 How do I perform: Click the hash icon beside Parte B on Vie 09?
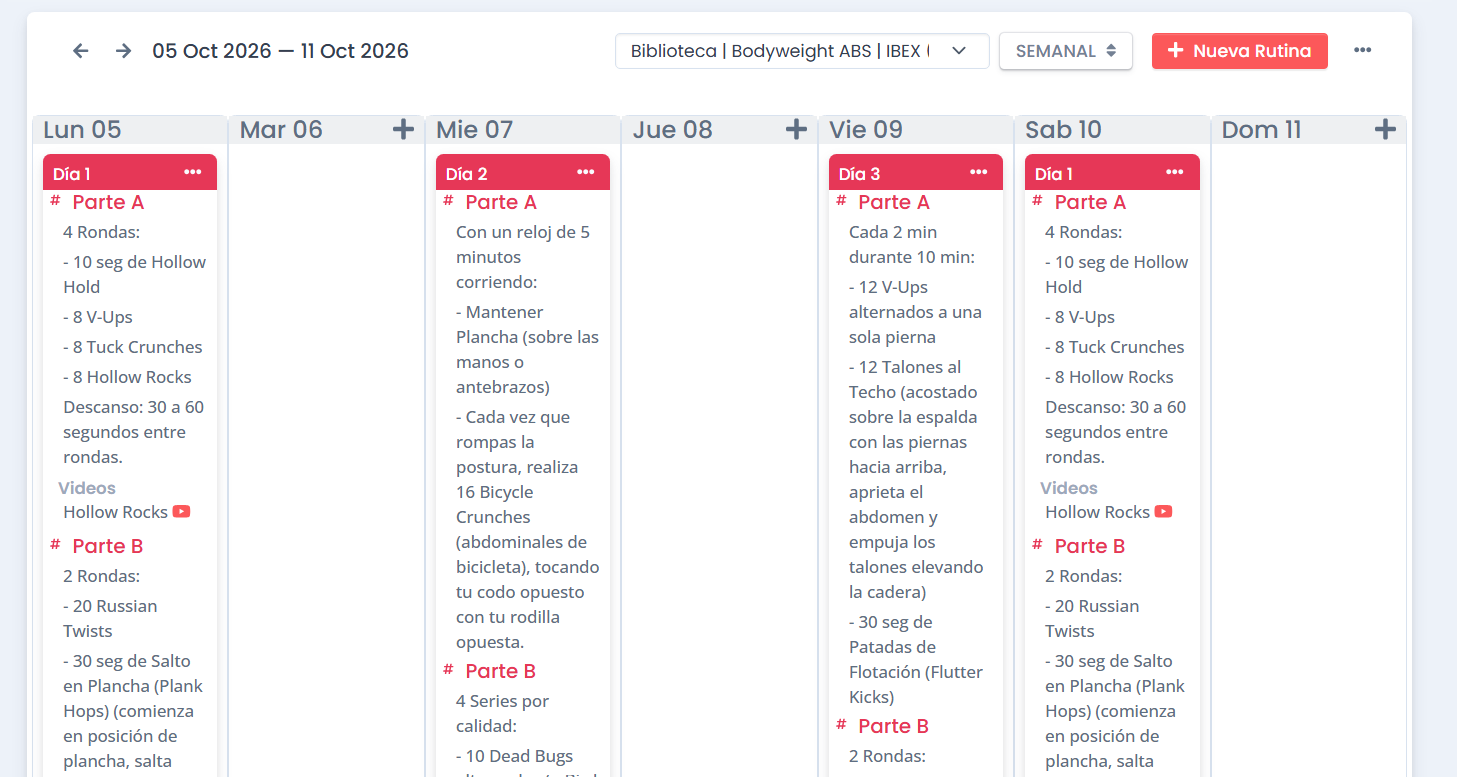pos(841,725)
